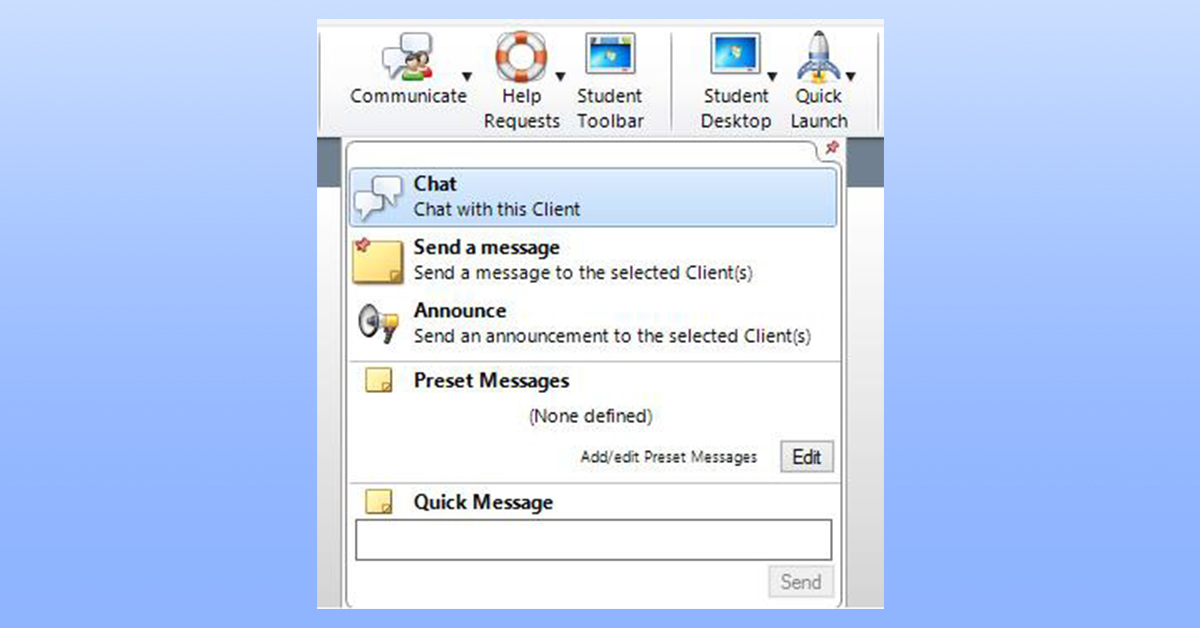The image size is (1200, 628).
Task: Click the Student Desktop monitor icon
Action: (x=735, y=57)
